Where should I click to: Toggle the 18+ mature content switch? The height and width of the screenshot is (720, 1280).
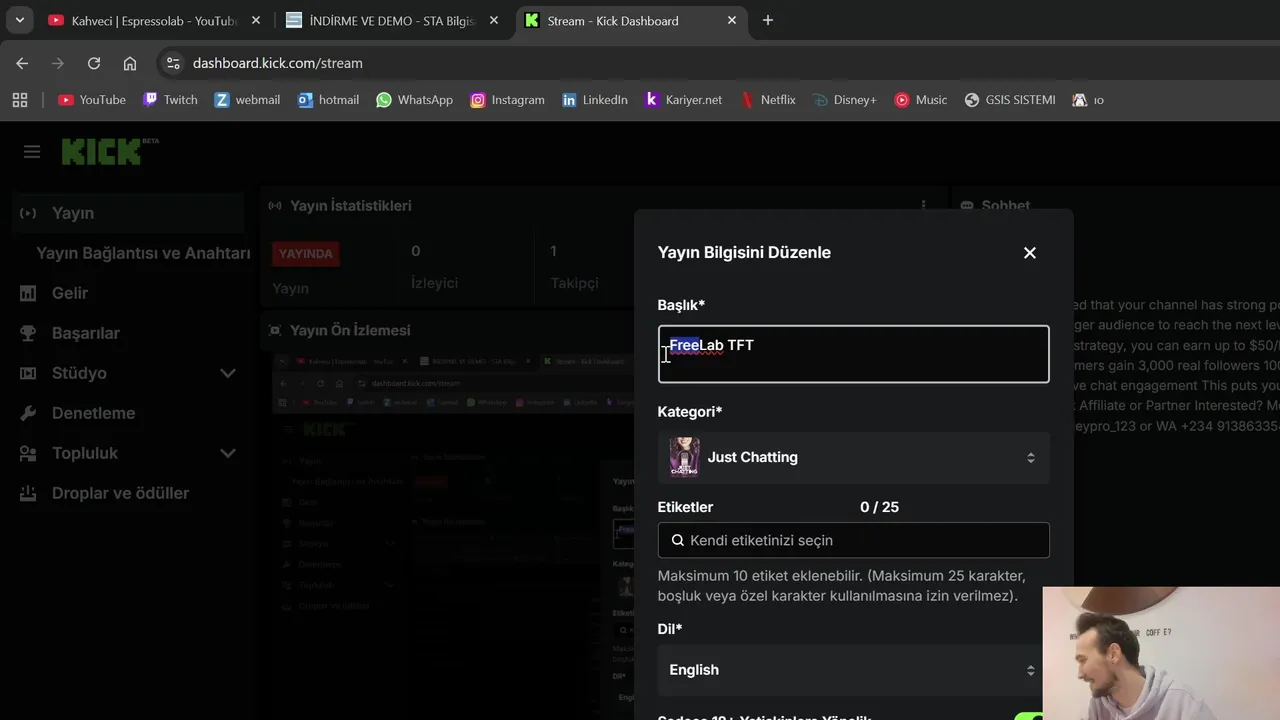(1031, 716)
